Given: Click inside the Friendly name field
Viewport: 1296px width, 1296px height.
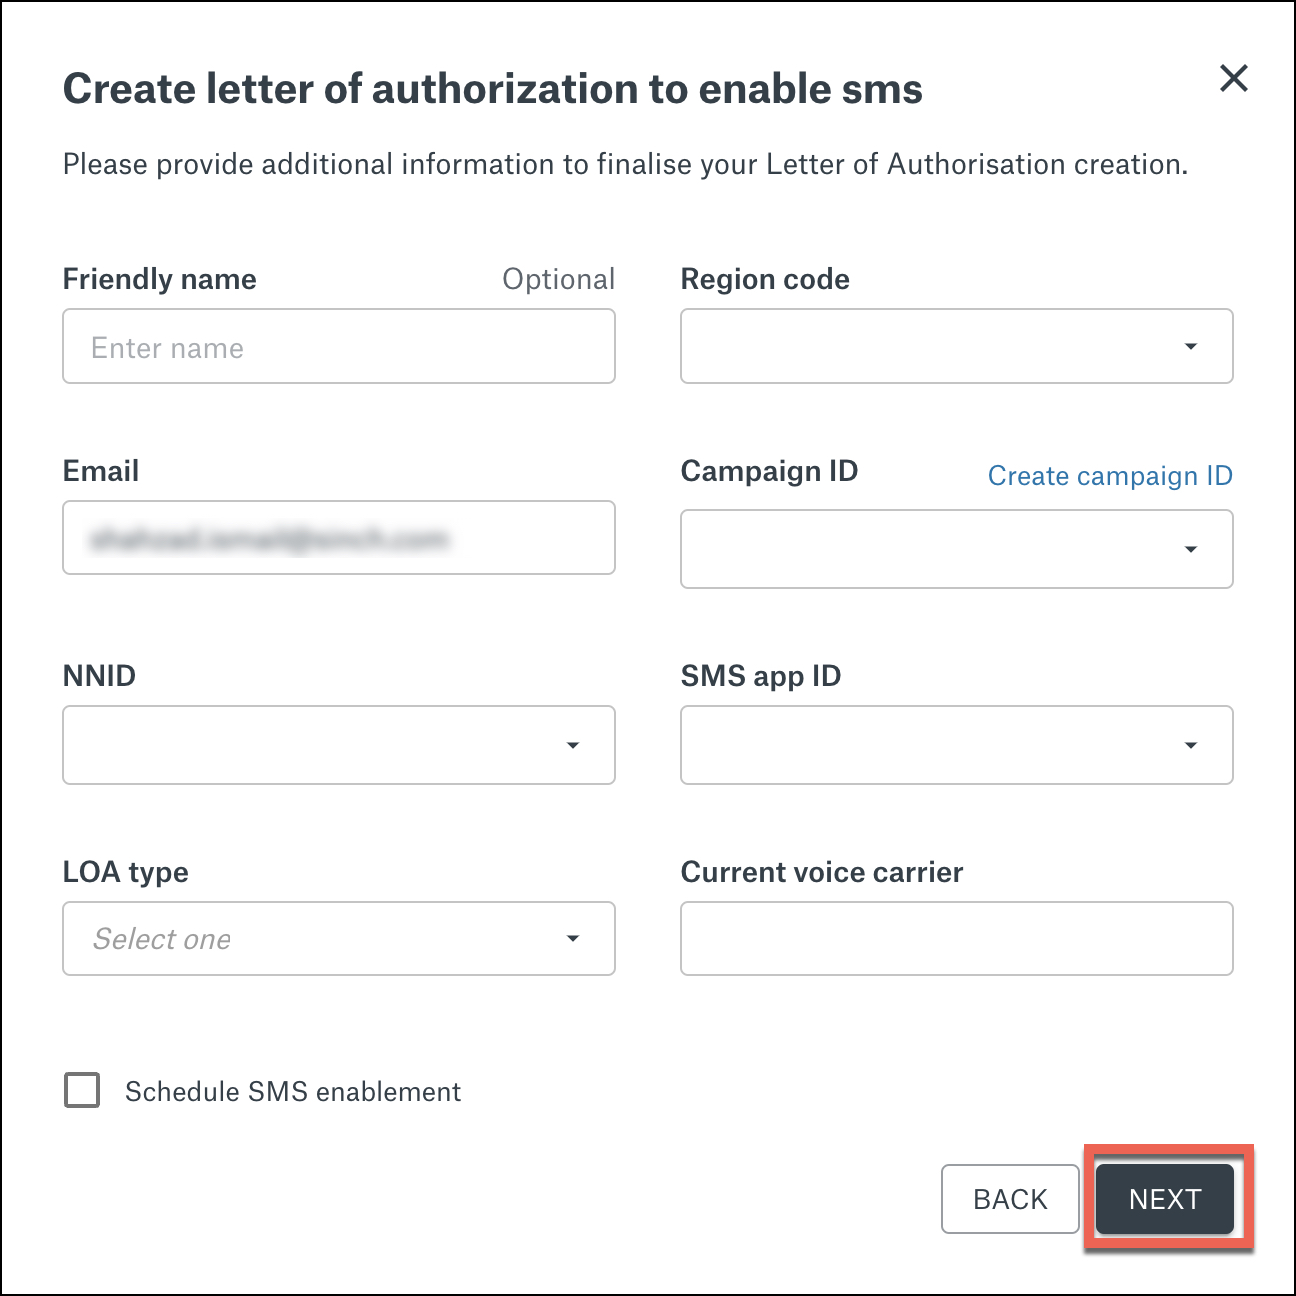Looking at the screenshot, I should tap(339, 347).
